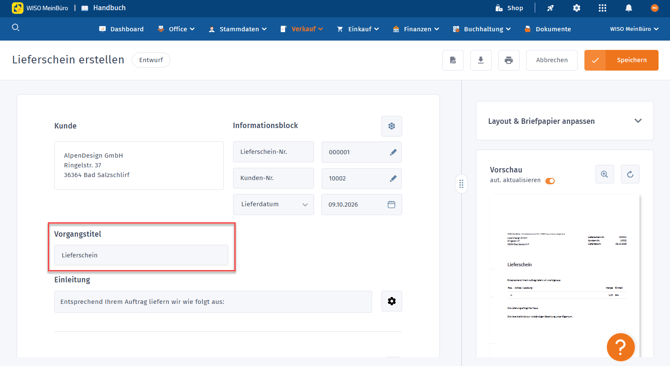This screenshot has height=366, width=670.
Task: Open the Verkauf menu
Action: click(x=302, y=29)
